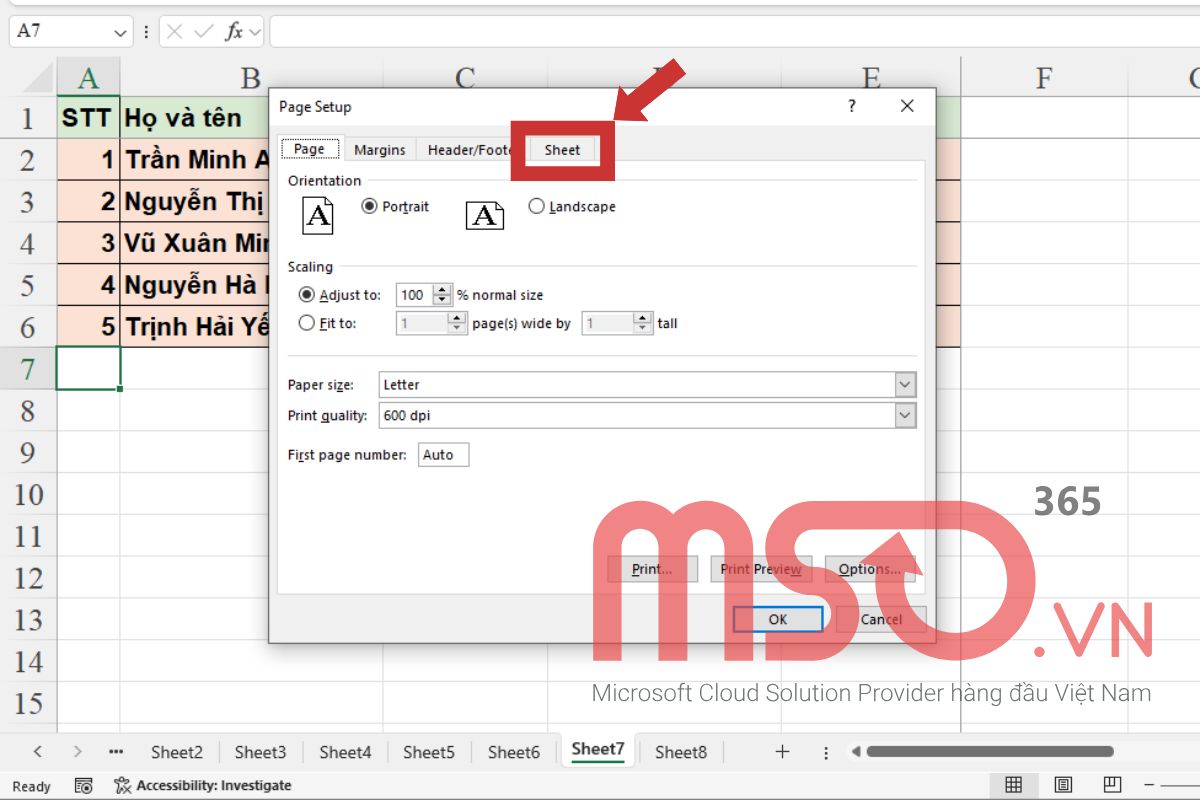This screenshot has width=1200, height=800.
Task: Click the dialog Help question mark
Action: coord(852,106)
